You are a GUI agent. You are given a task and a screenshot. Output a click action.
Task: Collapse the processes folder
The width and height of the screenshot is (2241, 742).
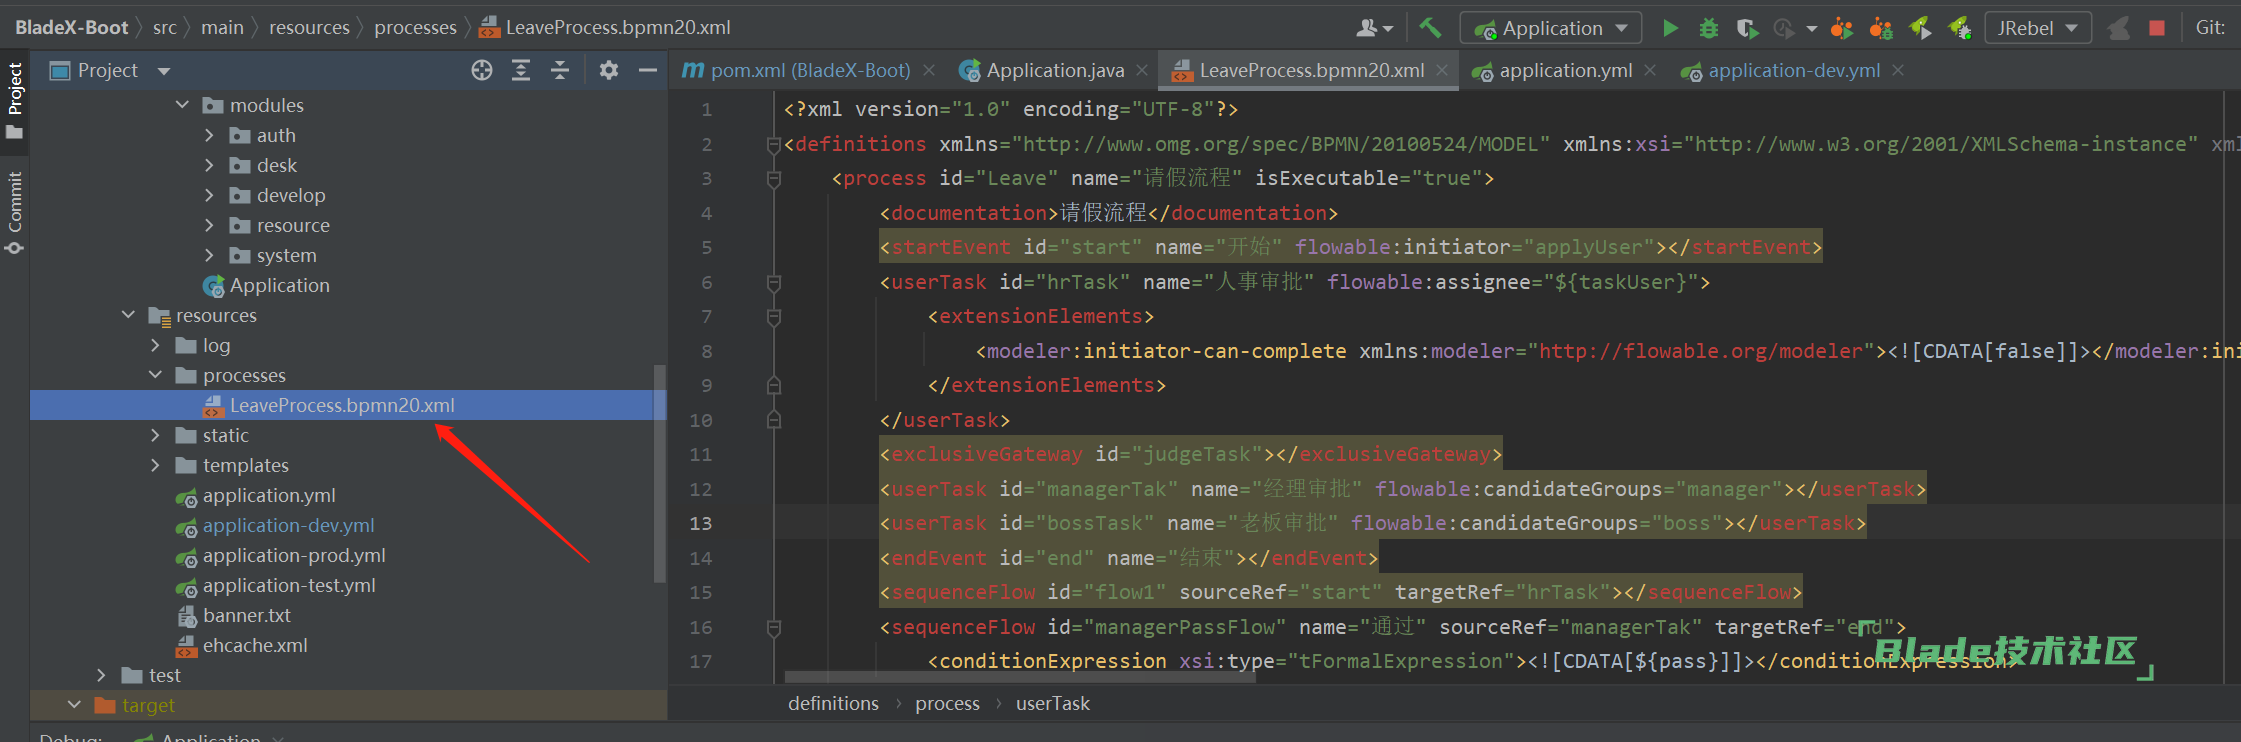click(155, 375)
